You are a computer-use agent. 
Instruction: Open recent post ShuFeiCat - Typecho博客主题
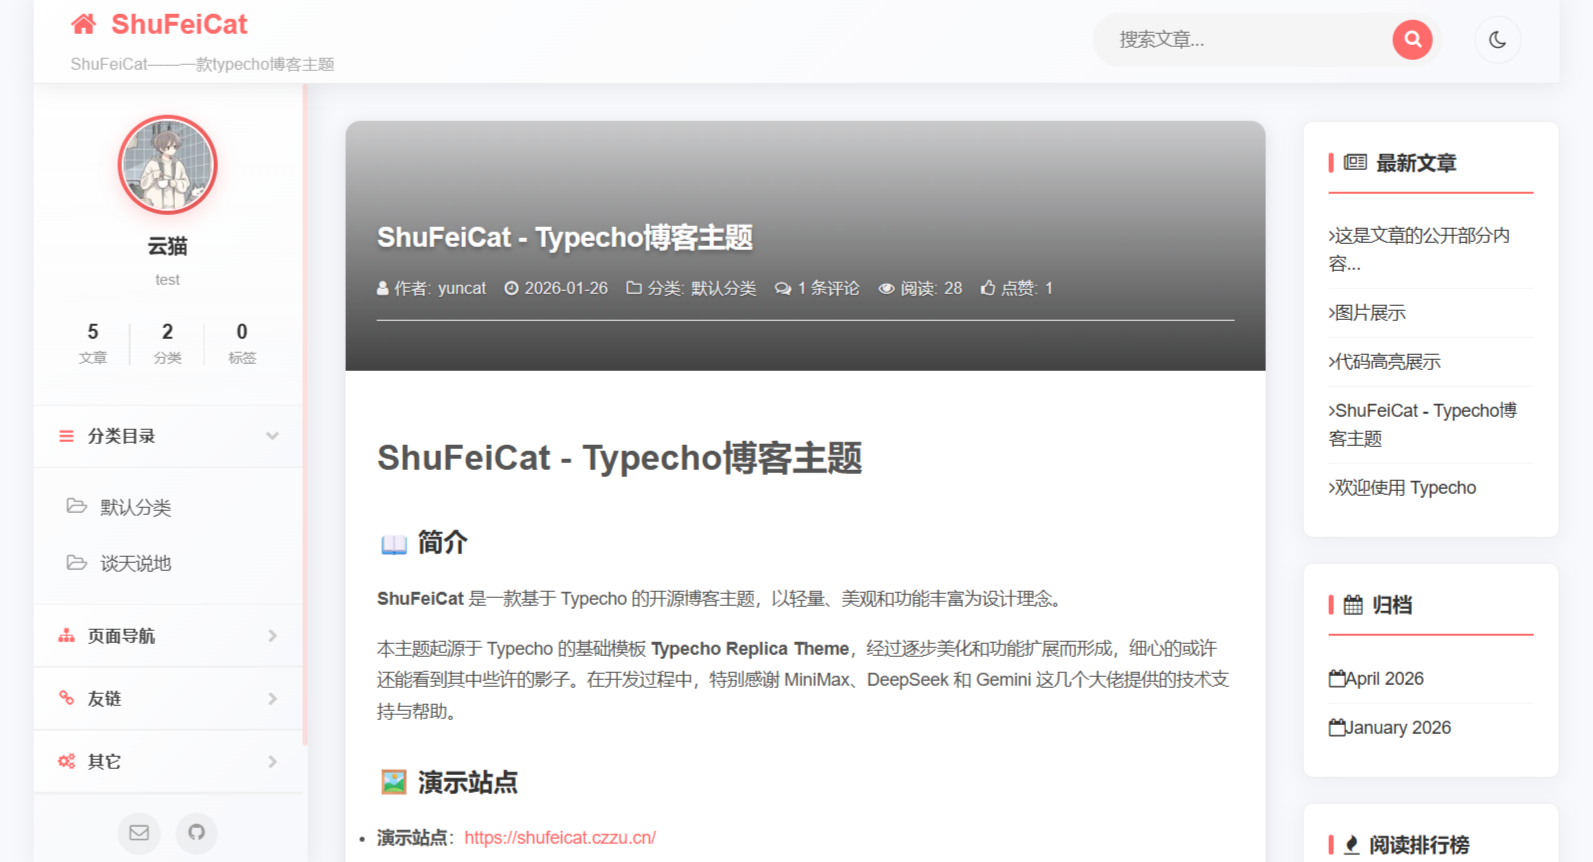[x=1423, y=424]
